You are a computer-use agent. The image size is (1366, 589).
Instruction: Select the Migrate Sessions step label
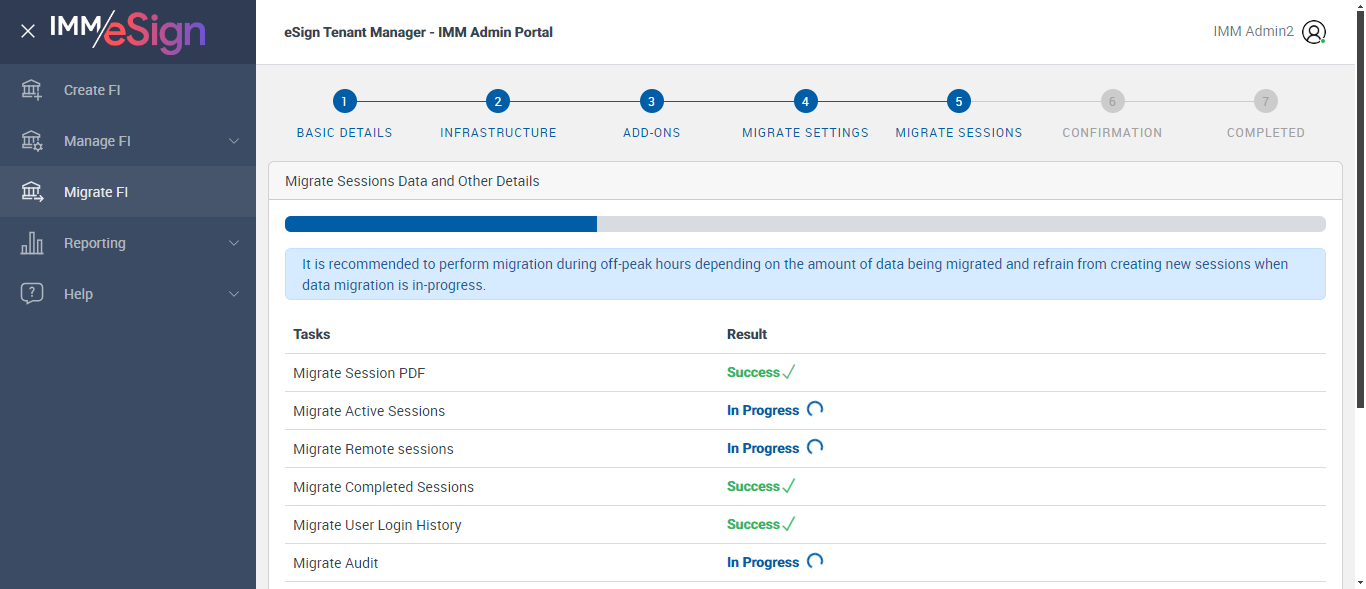(959, 133)
